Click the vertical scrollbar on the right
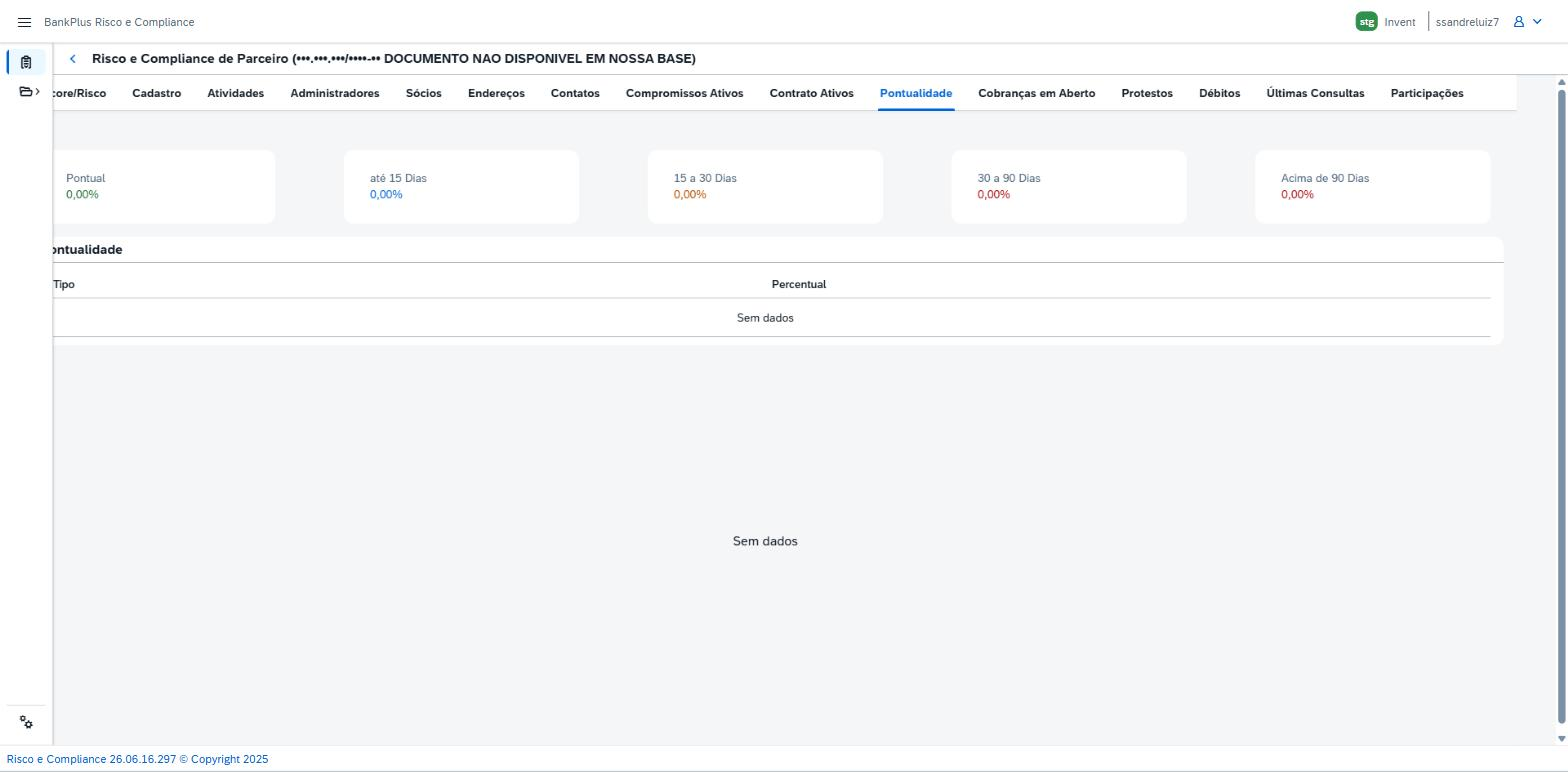Viewport: 1568px width, 772px height. [1562, 405]
